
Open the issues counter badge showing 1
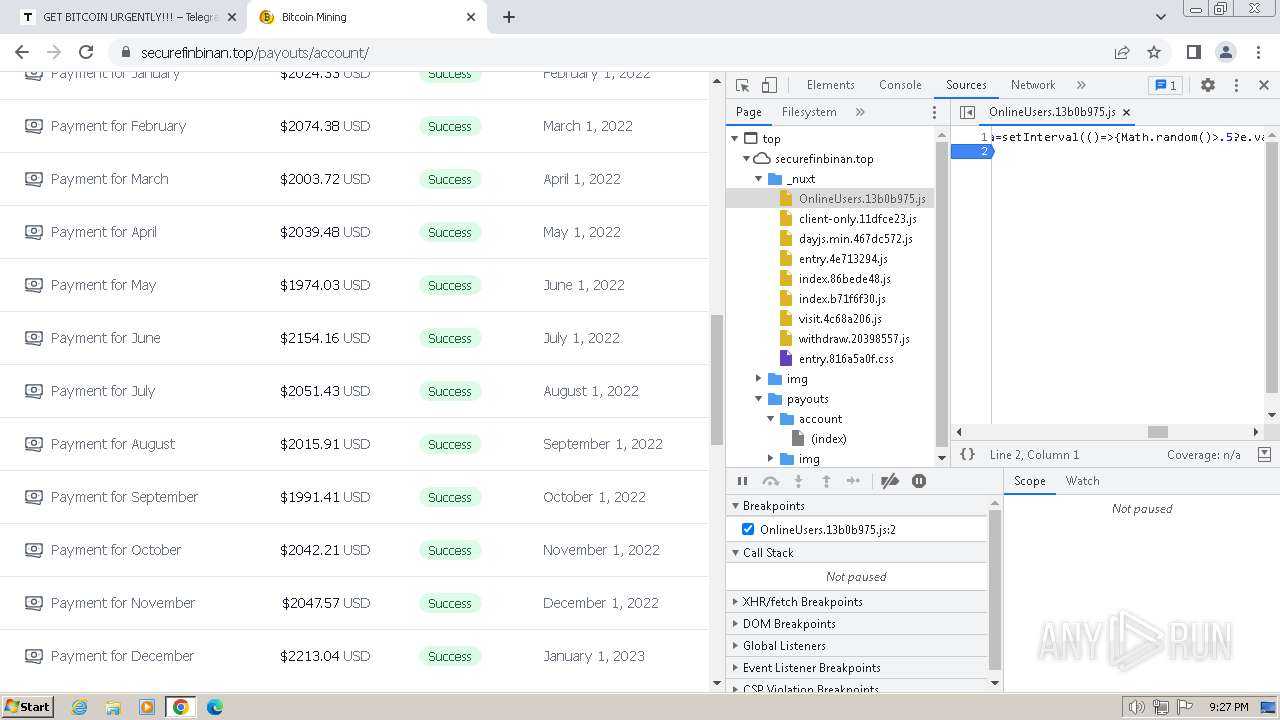(1164, 85)
